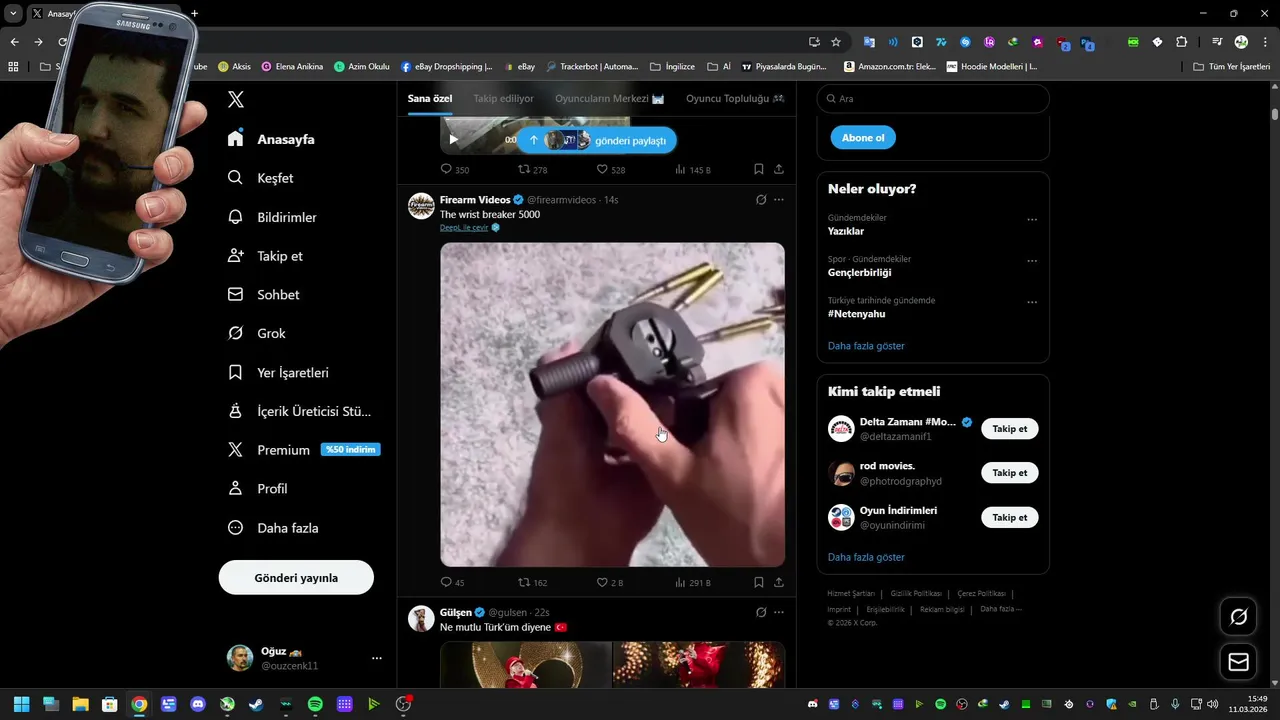The image size is (1280, 720).
Task: Bookmark this page with the star icon
Action: coord(836,42)
